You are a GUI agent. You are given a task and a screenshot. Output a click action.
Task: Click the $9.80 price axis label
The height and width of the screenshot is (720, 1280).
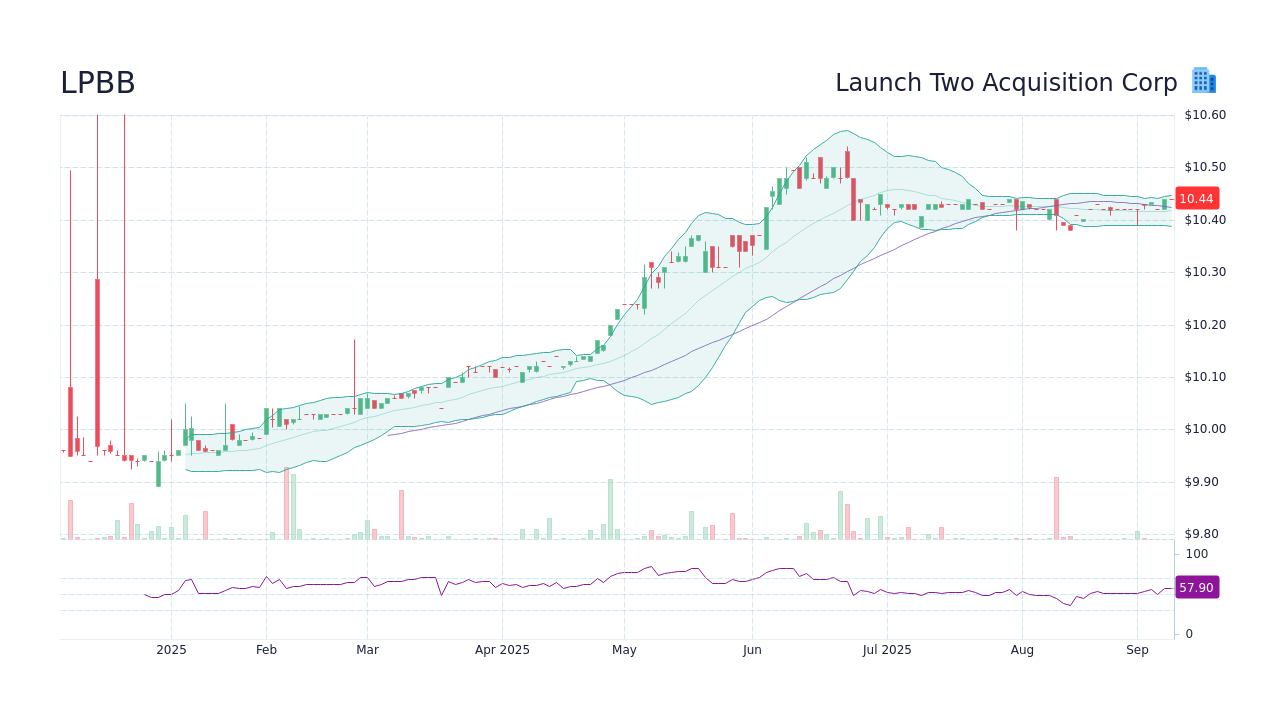(1202, 534)
